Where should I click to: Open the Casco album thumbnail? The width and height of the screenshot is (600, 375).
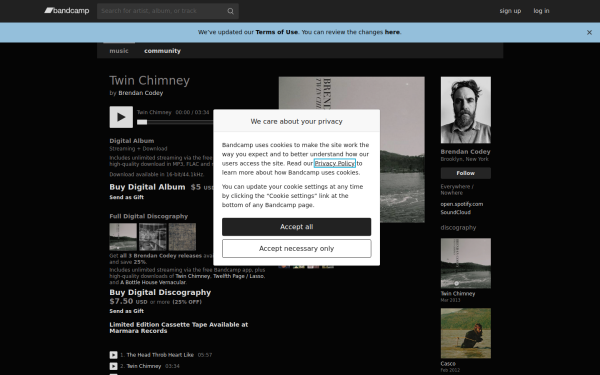pyautogui.click(x=466, y=333)
